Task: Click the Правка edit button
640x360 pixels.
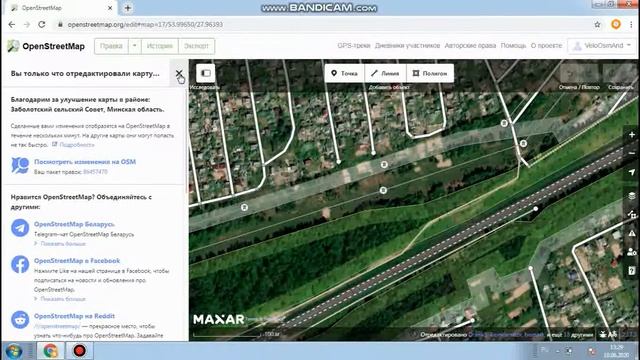Action: [x=111, y=46]
